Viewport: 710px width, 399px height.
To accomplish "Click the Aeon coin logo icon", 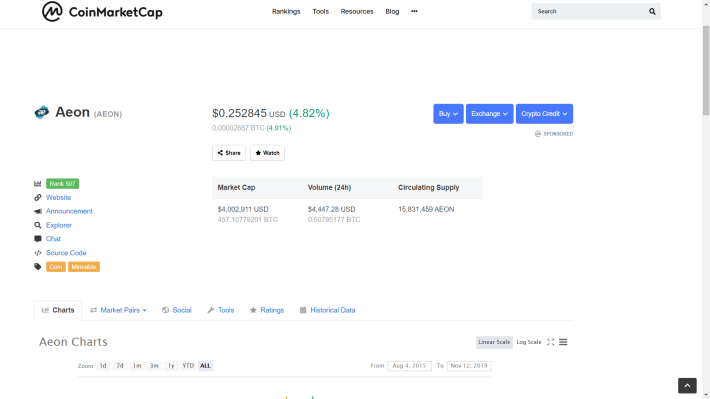I will click(x=42, y=112).
